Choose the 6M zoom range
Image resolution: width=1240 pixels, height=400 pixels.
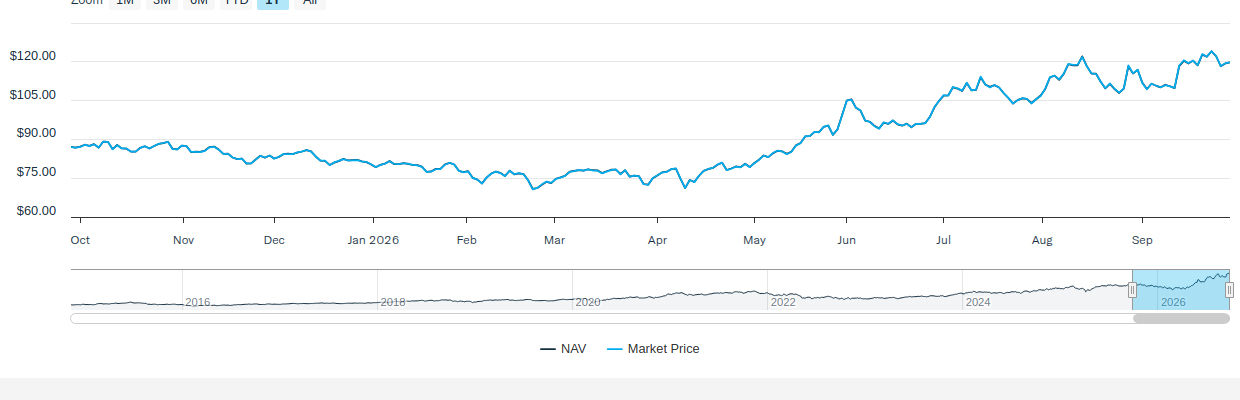click(x=199, y=3)
